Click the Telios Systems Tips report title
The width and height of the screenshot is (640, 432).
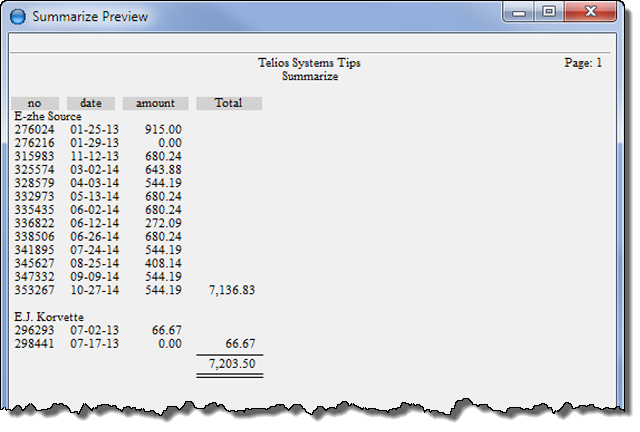point(309,63)
